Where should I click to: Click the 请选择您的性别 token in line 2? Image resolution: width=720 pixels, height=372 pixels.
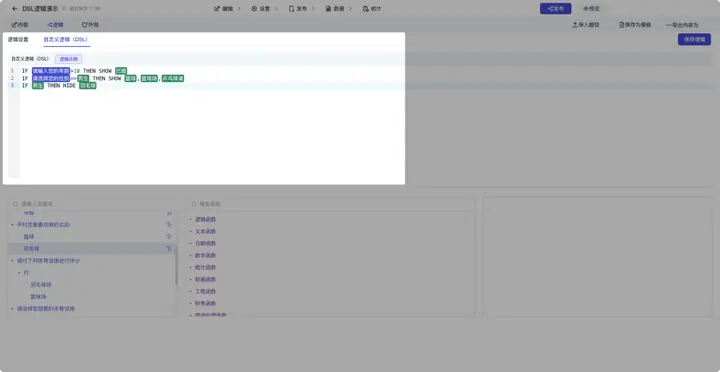tap(51, 79)
